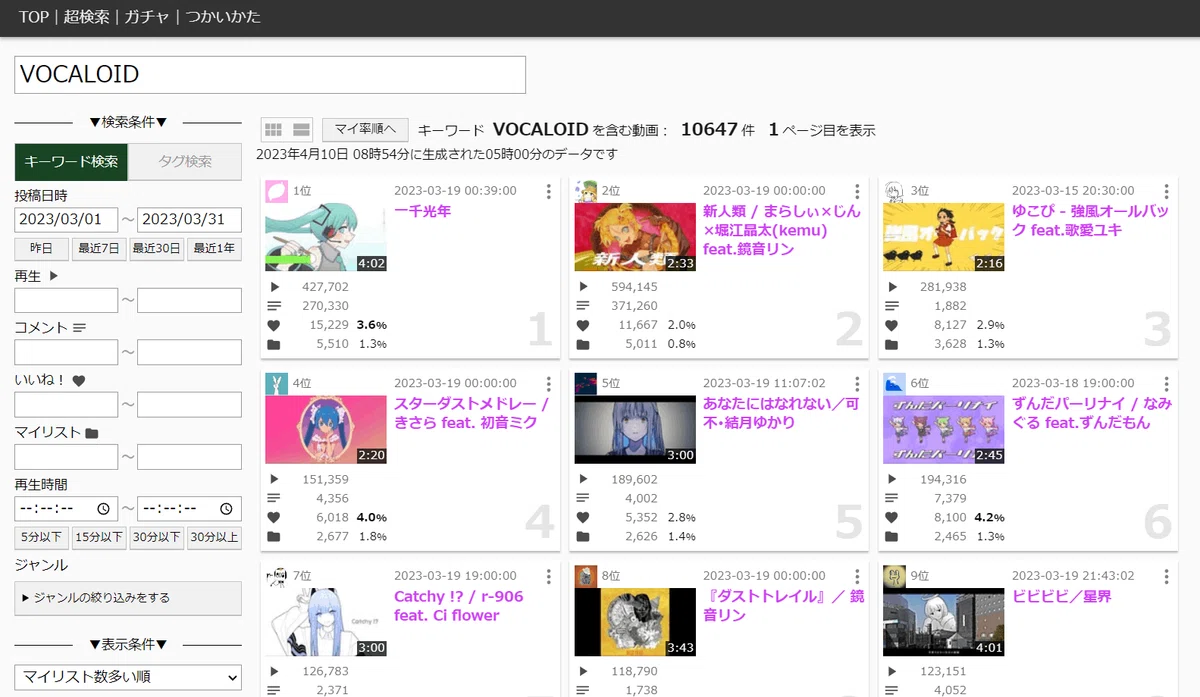Filter duration to 5分以下

point(42,538)
